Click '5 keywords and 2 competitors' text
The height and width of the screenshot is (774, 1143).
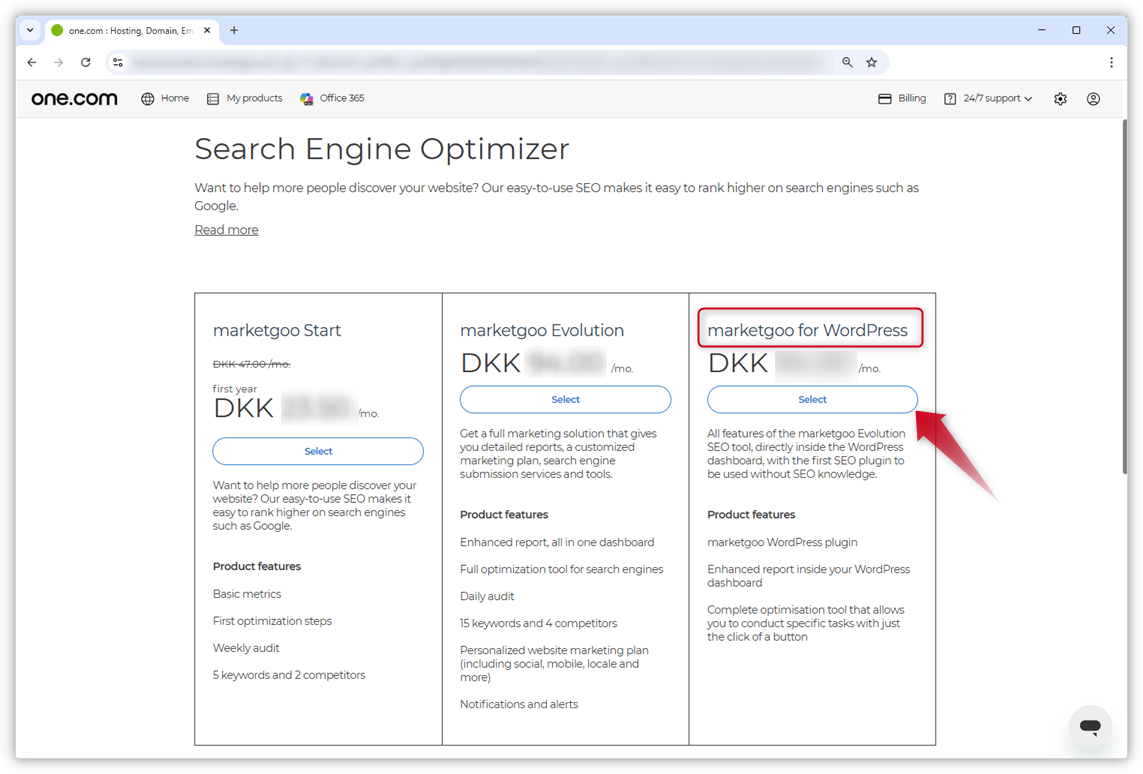tap(289, 675)
